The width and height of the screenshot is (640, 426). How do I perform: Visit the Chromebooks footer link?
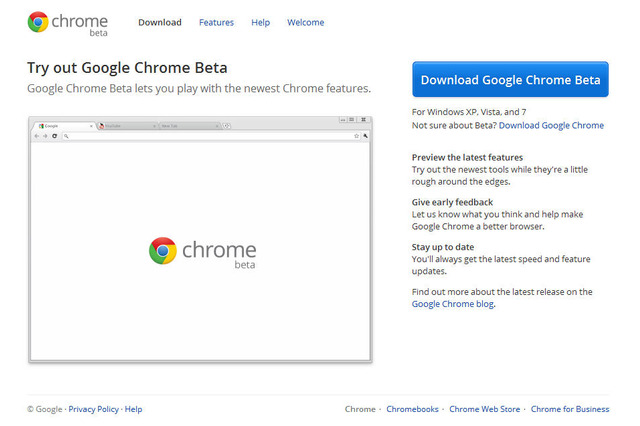click(412, 409)
